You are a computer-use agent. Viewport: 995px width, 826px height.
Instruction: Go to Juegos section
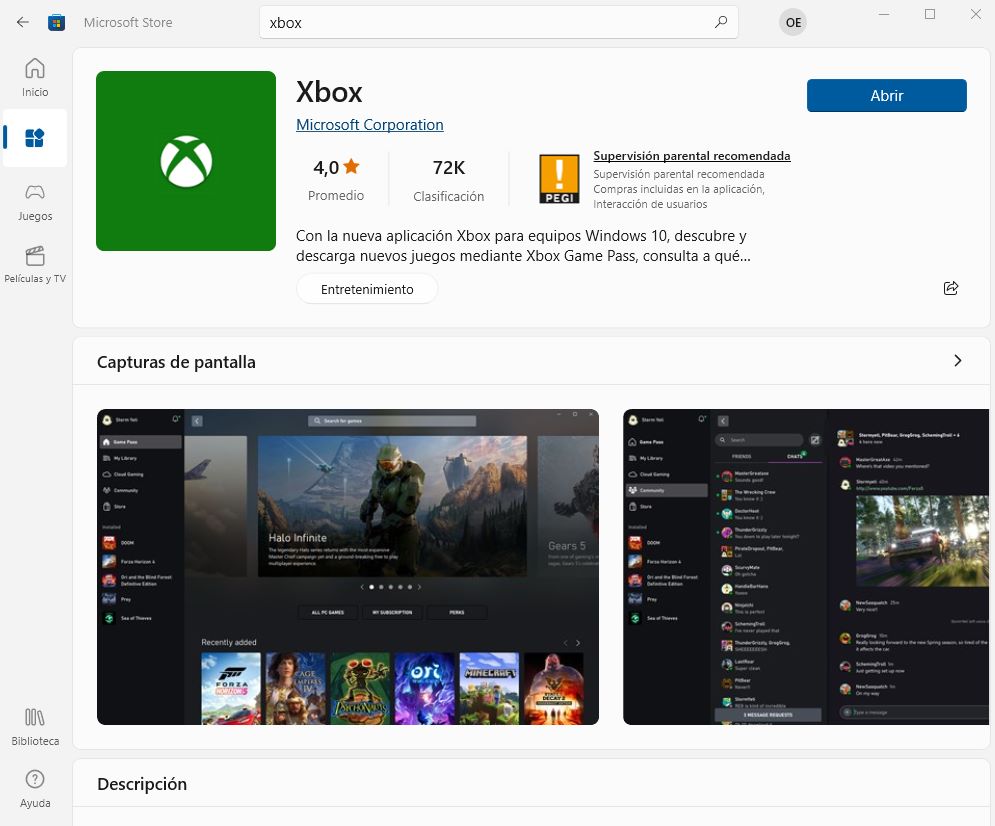pos(35,201)
